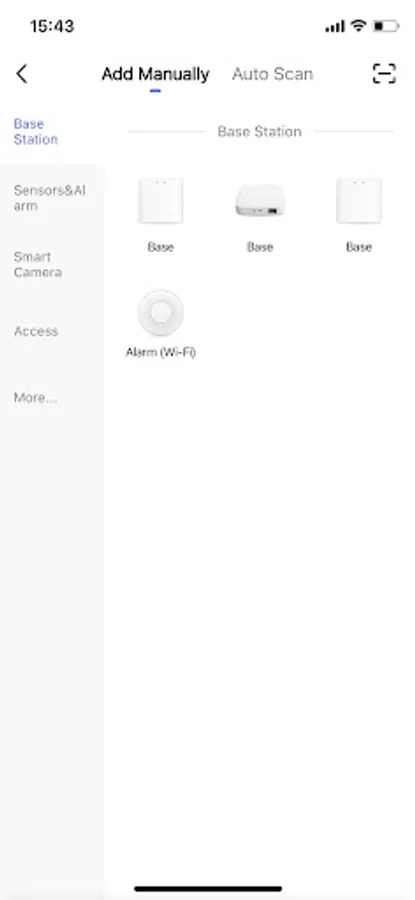Tap the battery indicator in status bar
Viewport: 415px width, 900px height.
385,26
